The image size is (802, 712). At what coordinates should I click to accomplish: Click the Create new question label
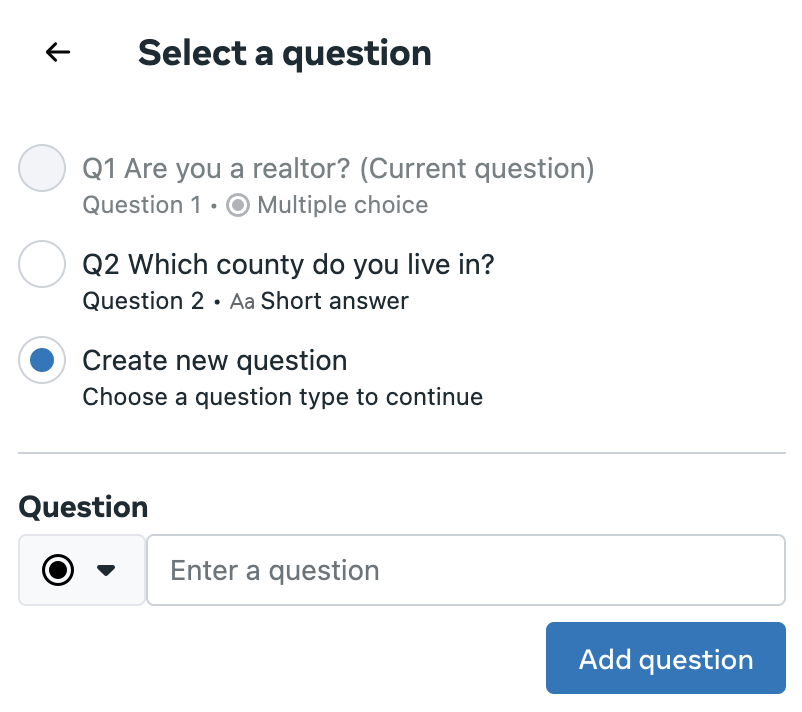(215, 361)
